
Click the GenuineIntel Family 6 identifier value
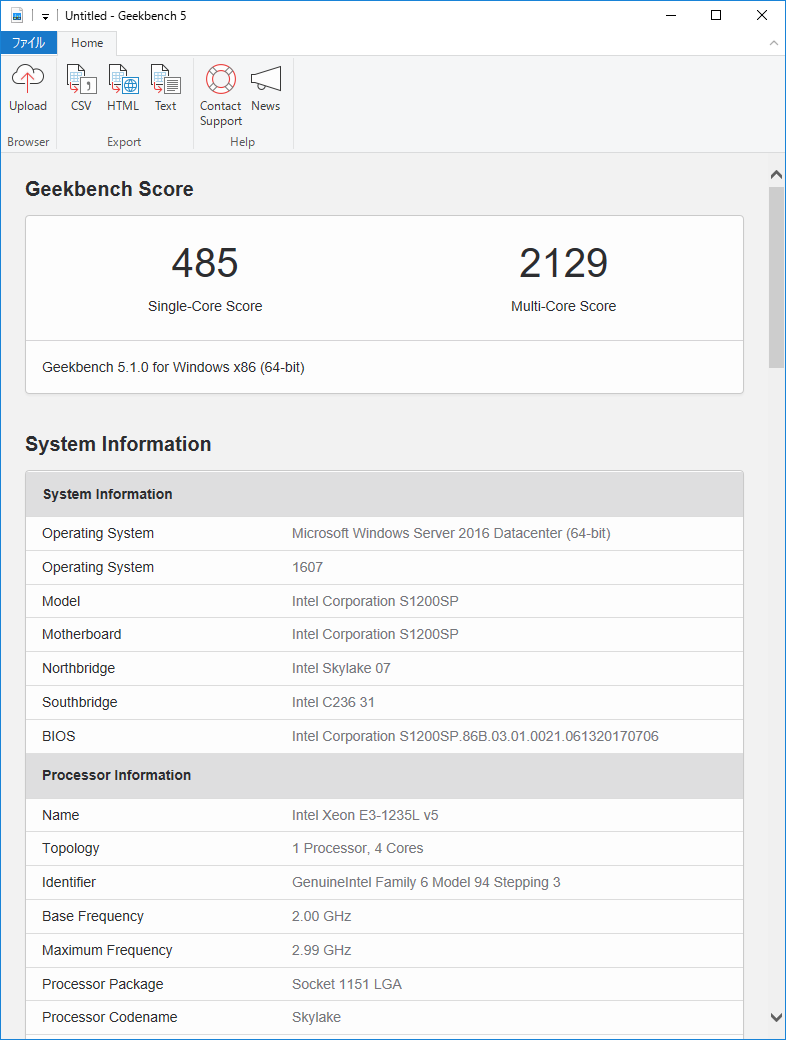426,882
